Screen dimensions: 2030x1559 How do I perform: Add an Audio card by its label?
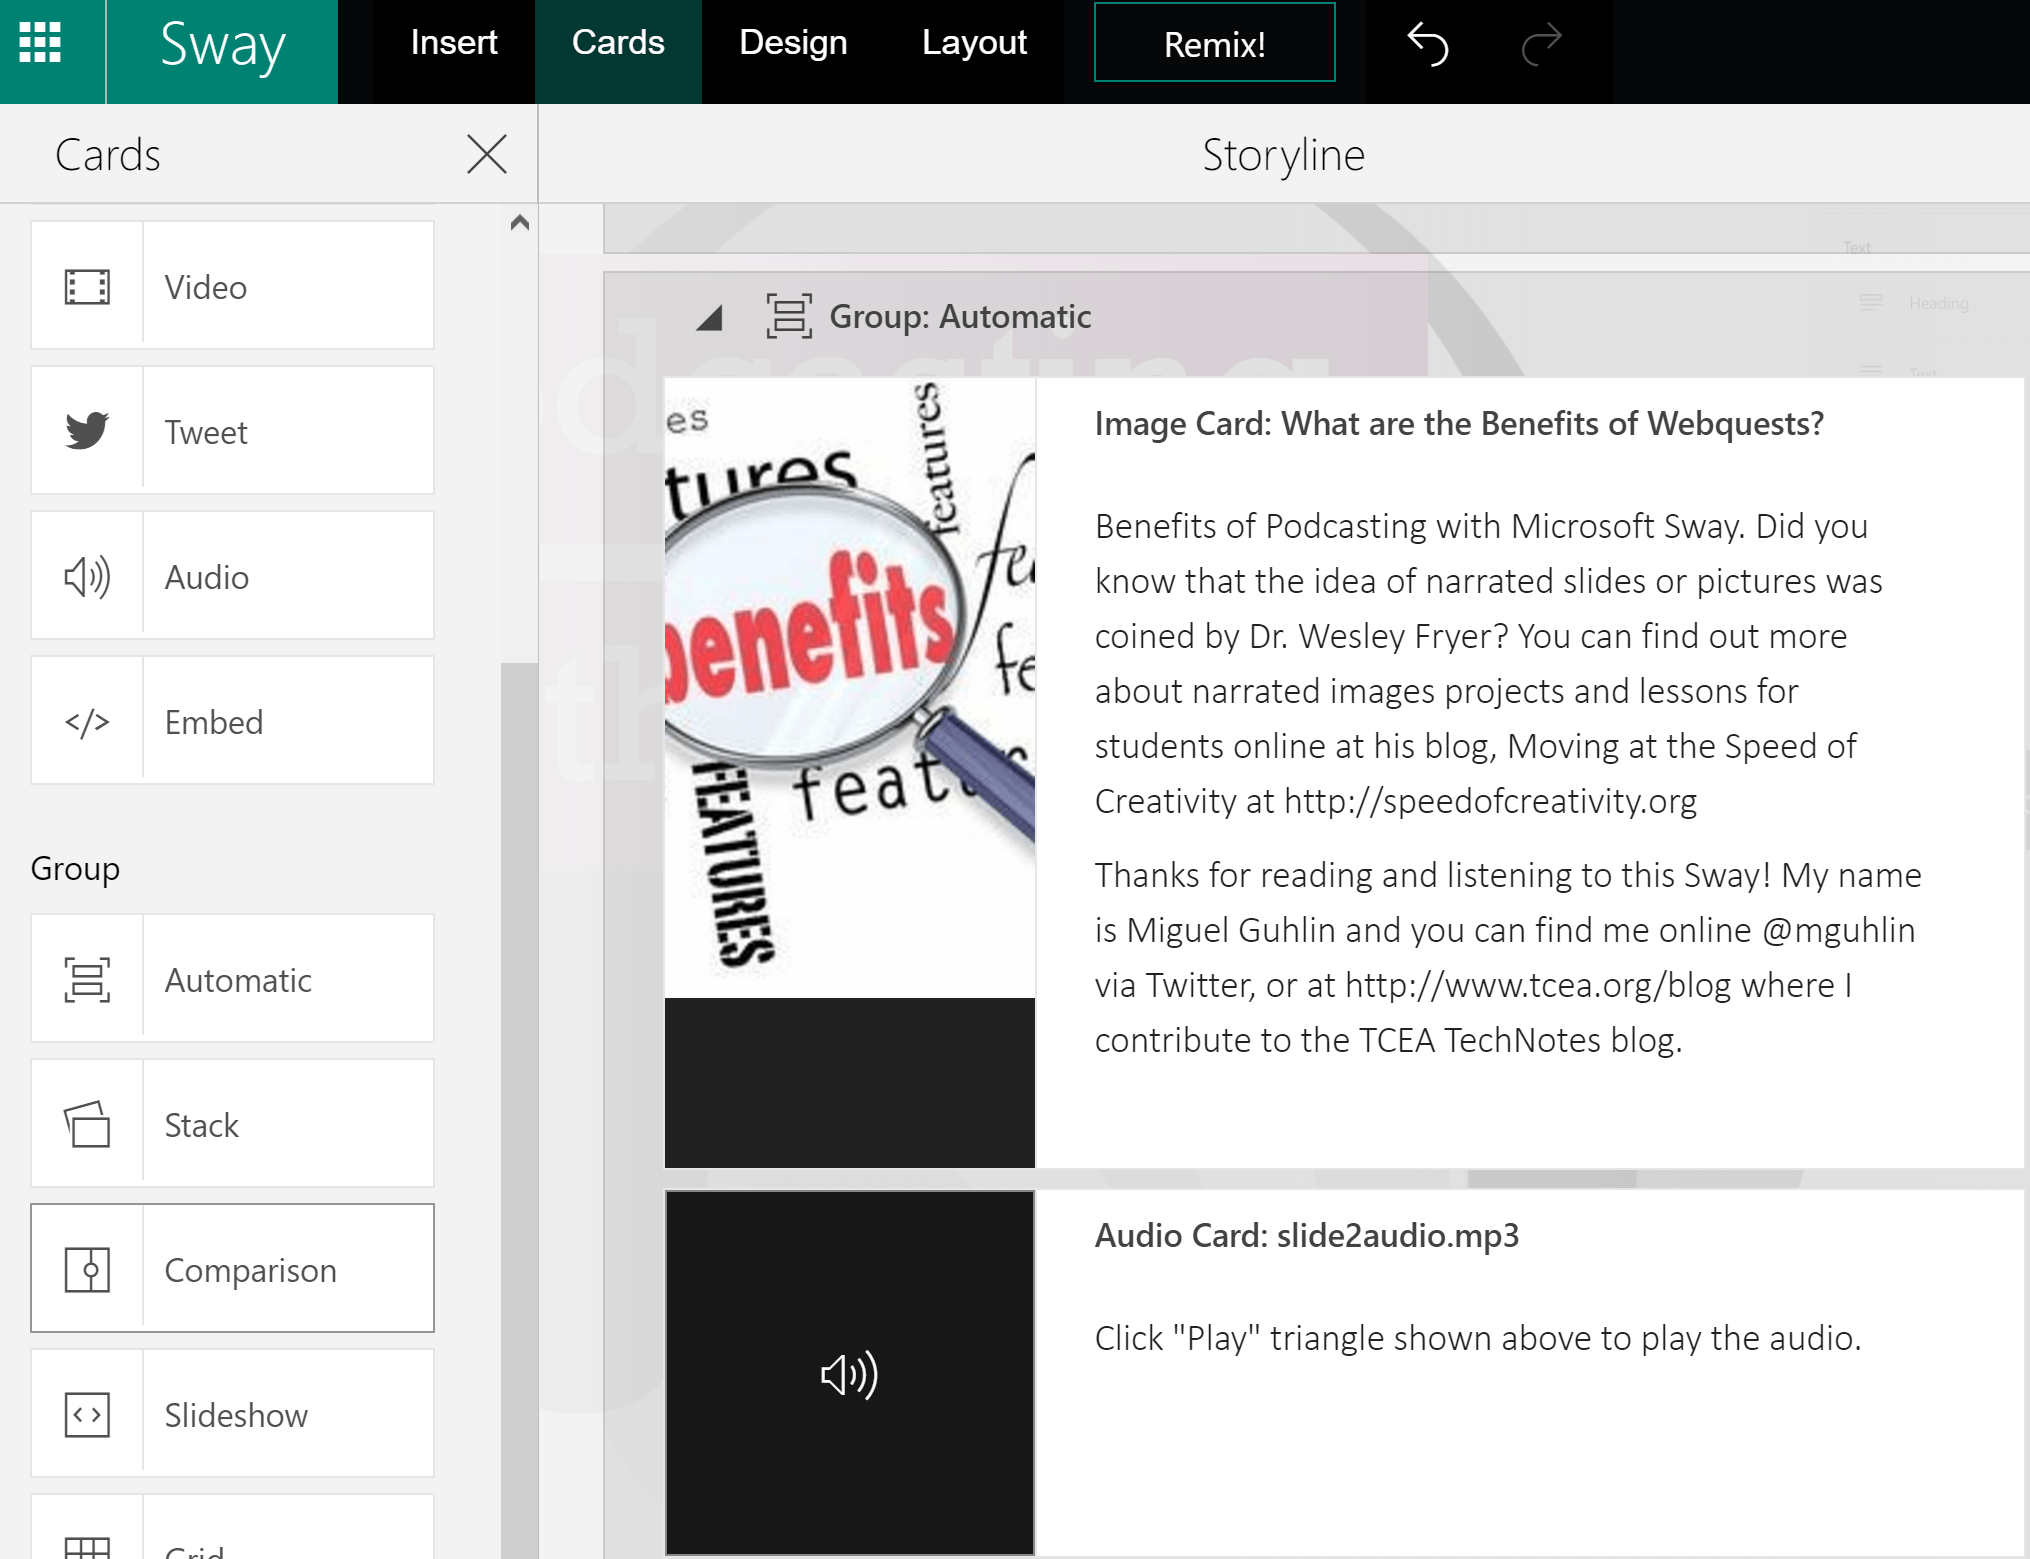[207, 578]
